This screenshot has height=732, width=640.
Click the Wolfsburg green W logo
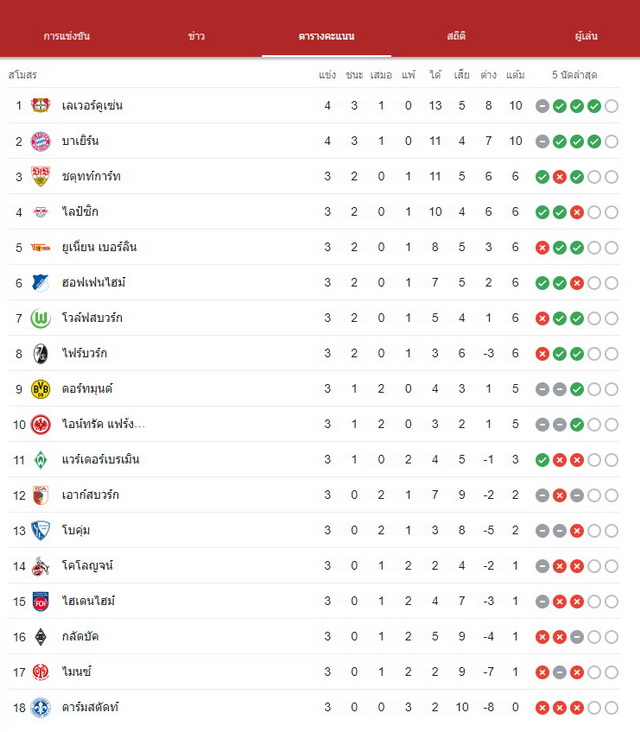(x=41, y=318)
